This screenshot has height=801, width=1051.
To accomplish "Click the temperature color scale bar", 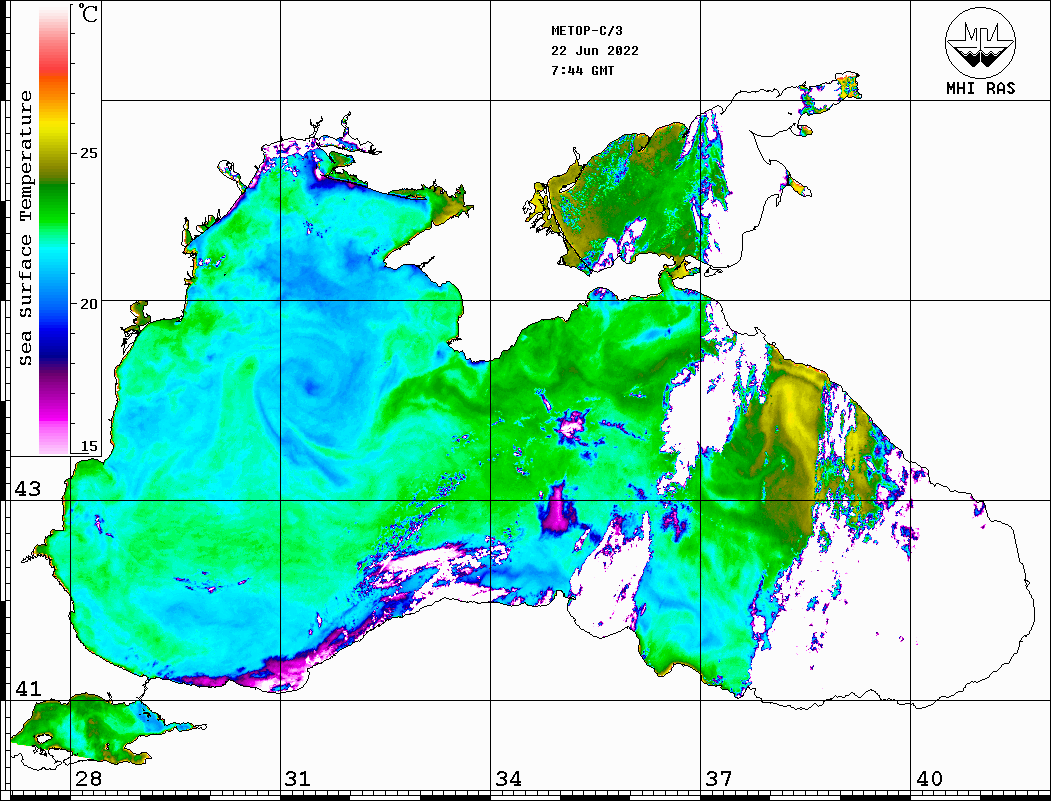I will pos(54,230).
